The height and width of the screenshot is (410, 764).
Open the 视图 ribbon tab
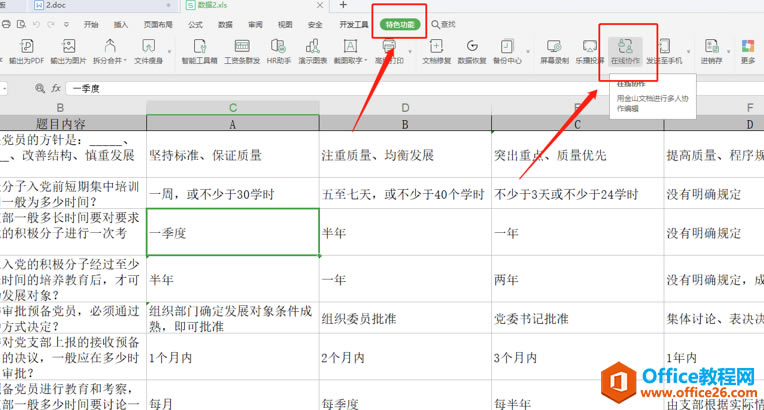coord(285,24)
